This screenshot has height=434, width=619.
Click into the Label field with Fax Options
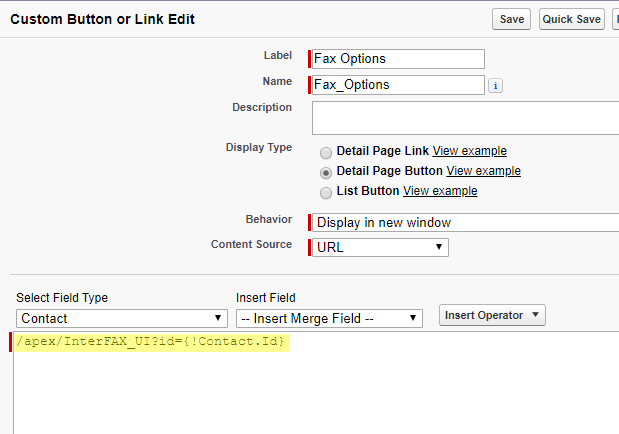click(398, 59)
